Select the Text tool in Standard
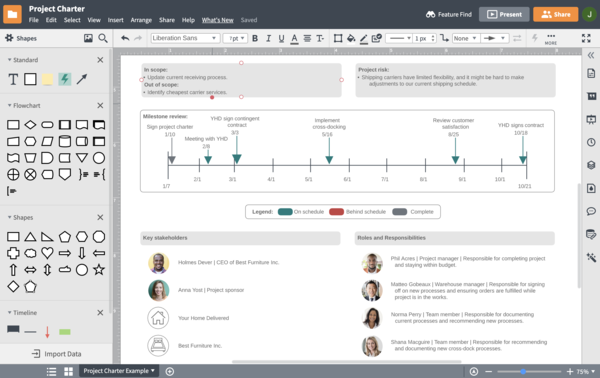600x378 pixels. [13, 79]
